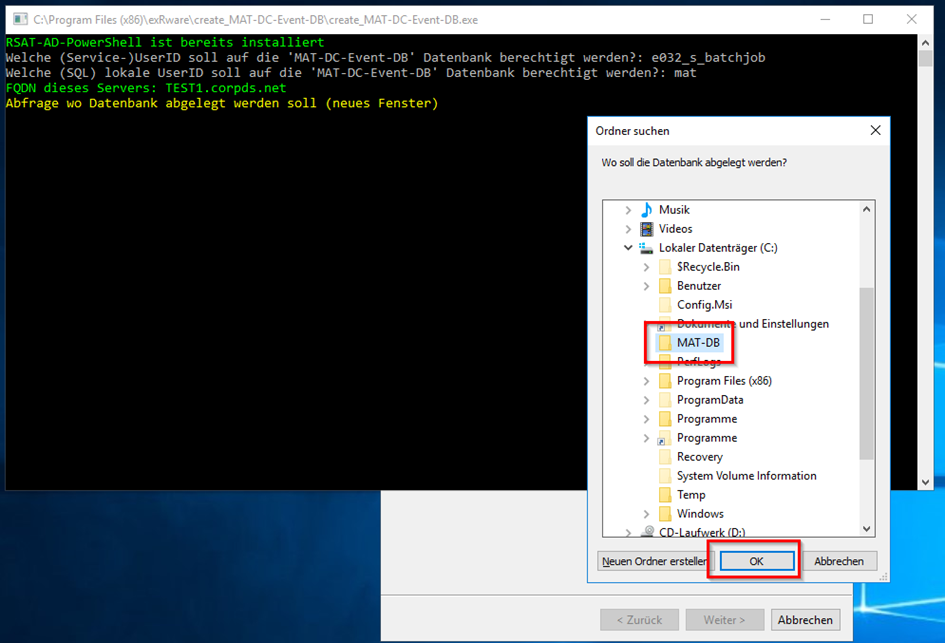Screen dimensions: 945x643
Task: Click Abbrechen in the Ordner suchen dialog
Action: coord(838,561)
